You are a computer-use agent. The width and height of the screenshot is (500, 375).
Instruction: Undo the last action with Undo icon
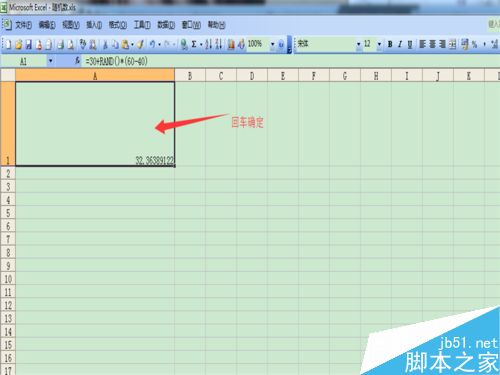152,44
